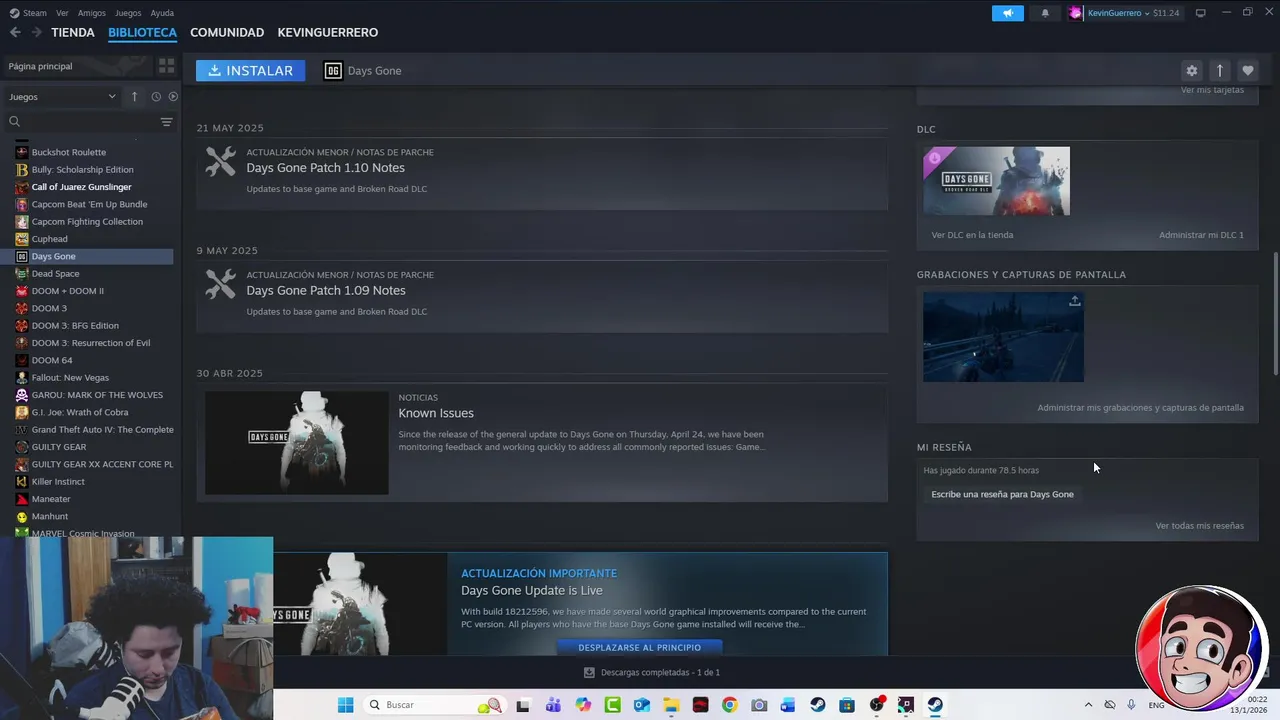Open the Amigos menu

click(x=91, y=13)
